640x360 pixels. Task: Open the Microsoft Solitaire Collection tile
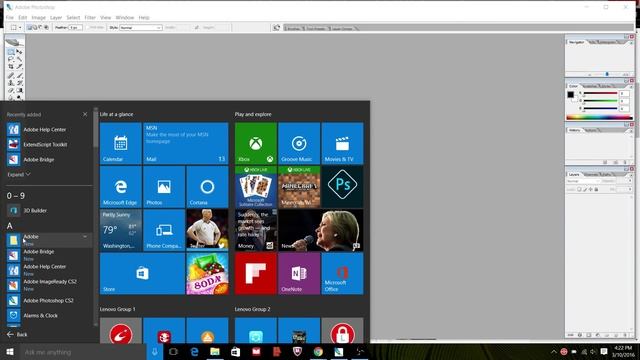(x=256, y=187)
